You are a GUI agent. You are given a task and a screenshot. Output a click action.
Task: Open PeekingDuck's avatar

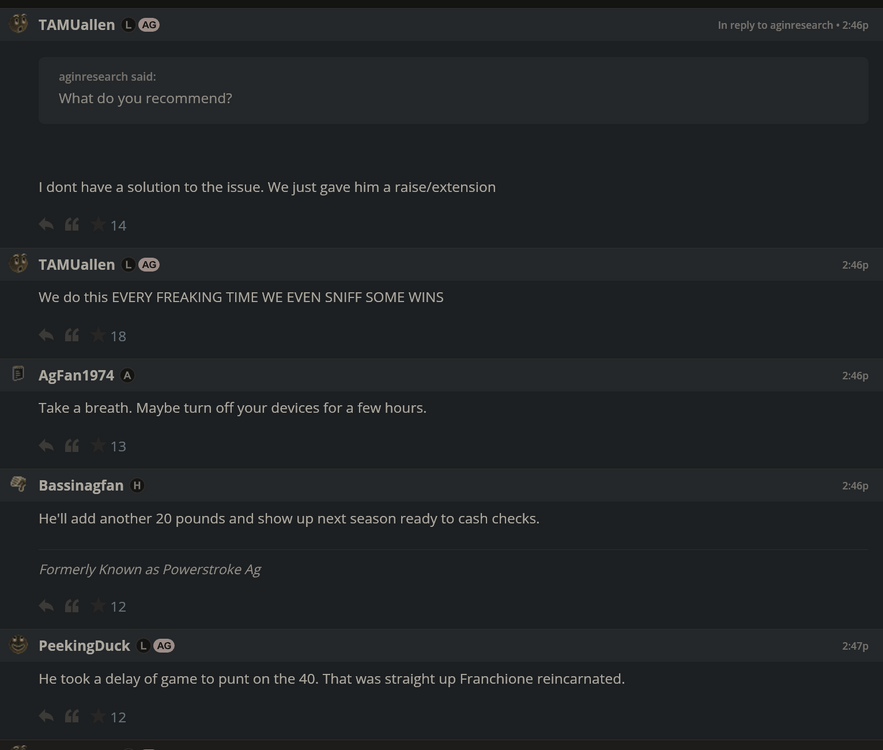pos(17,645)
